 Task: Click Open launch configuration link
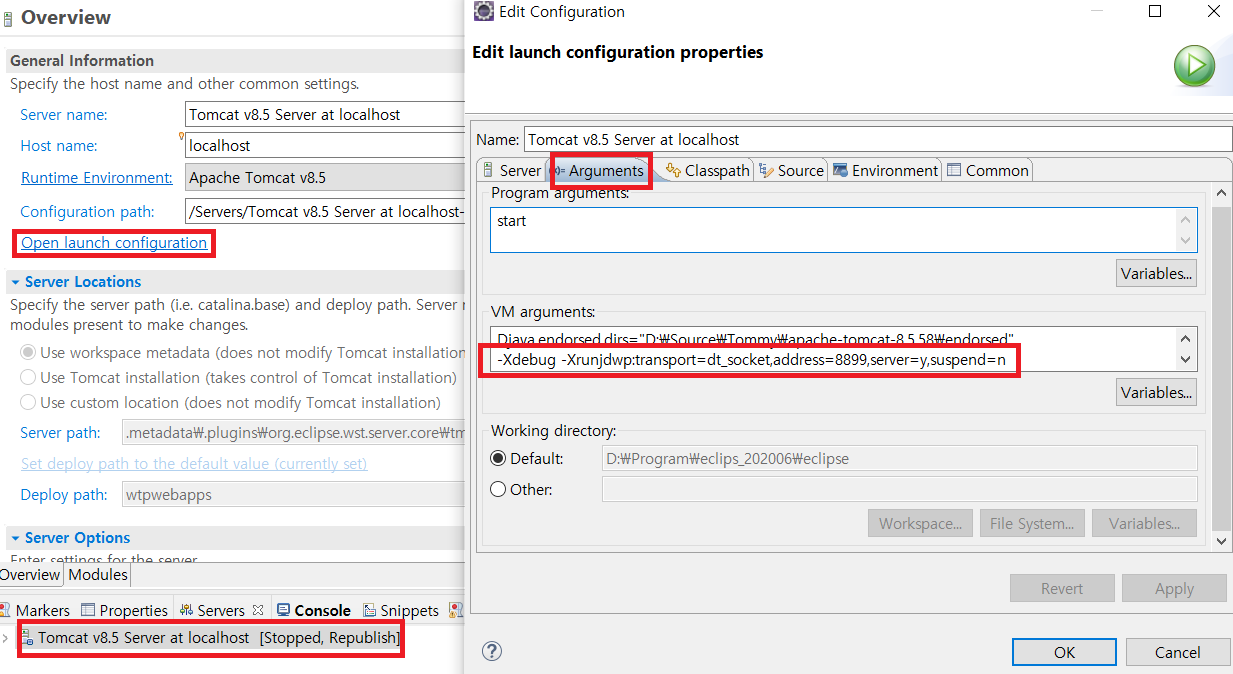pyautogui.click(x=114, y=243)
